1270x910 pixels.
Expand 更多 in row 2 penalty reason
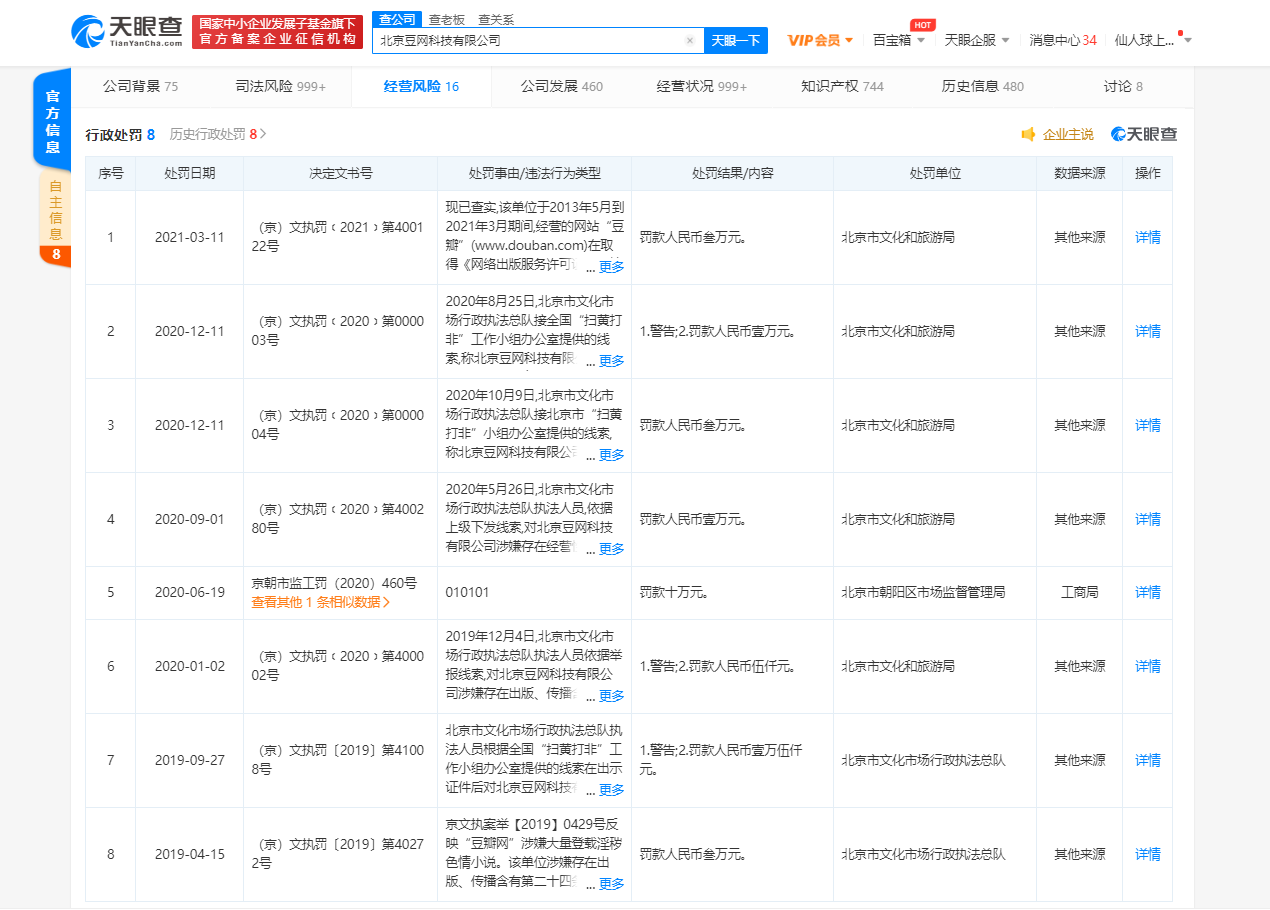(x=611, y=361)
